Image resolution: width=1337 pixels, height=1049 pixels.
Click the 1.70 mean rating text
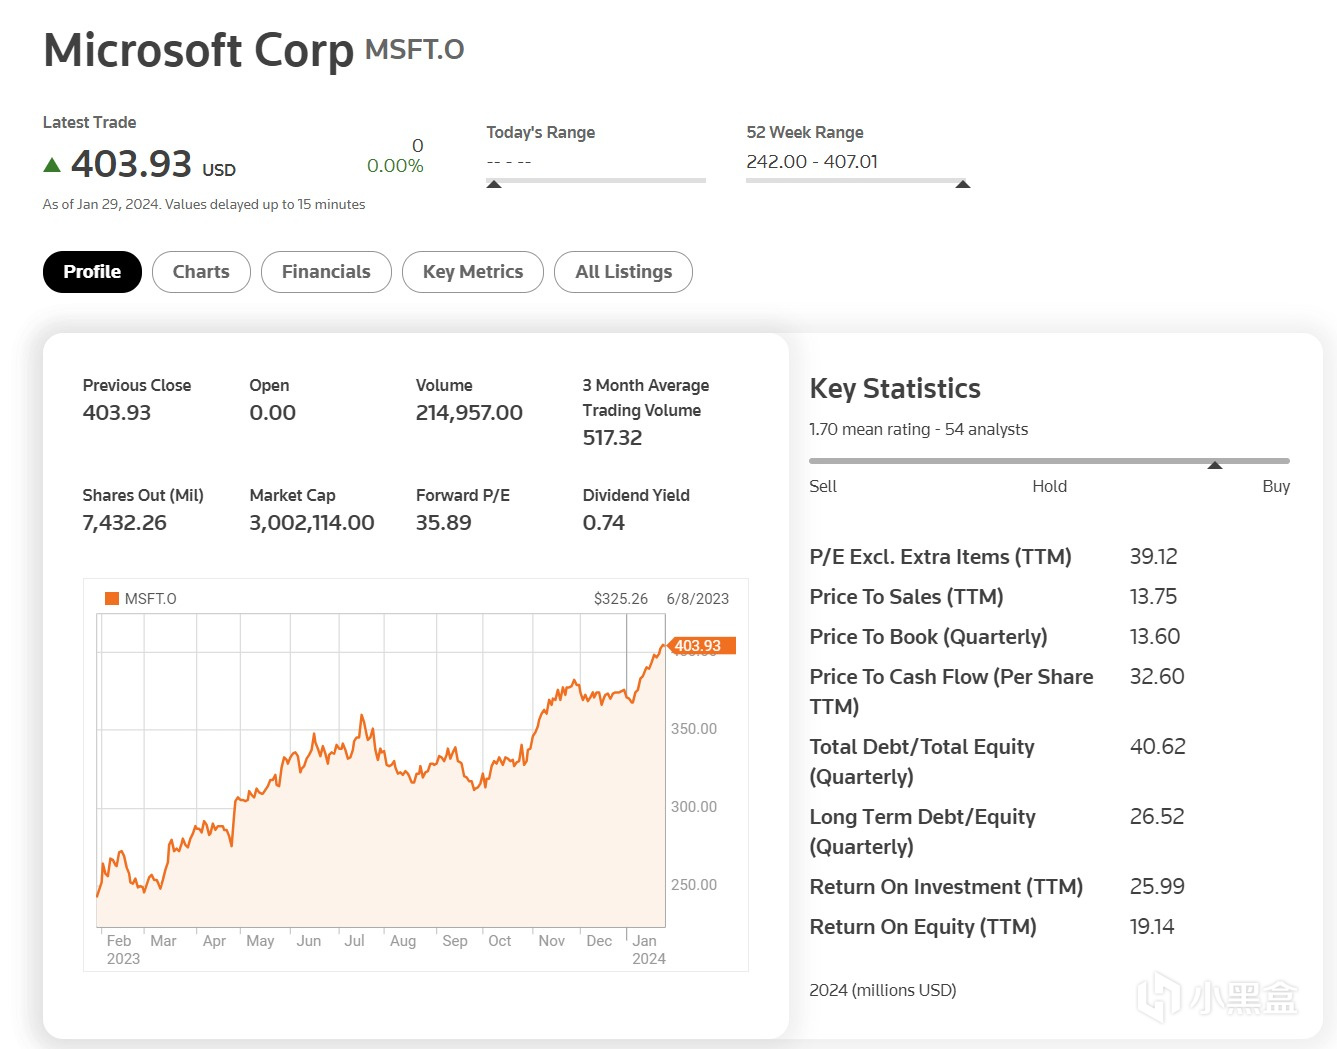[918, 429]
